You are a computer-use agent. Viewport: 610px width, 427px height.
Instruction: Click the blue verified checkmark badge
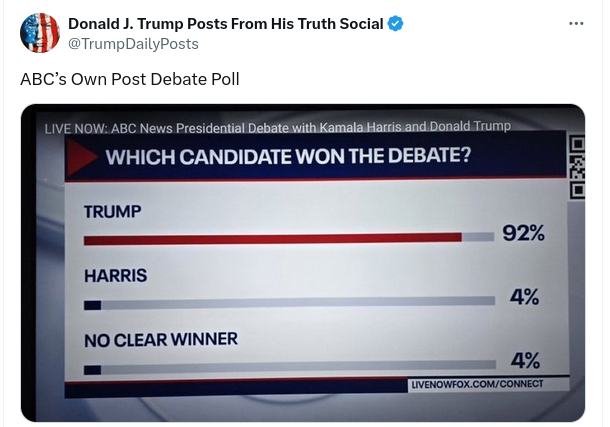pos(396,24)
